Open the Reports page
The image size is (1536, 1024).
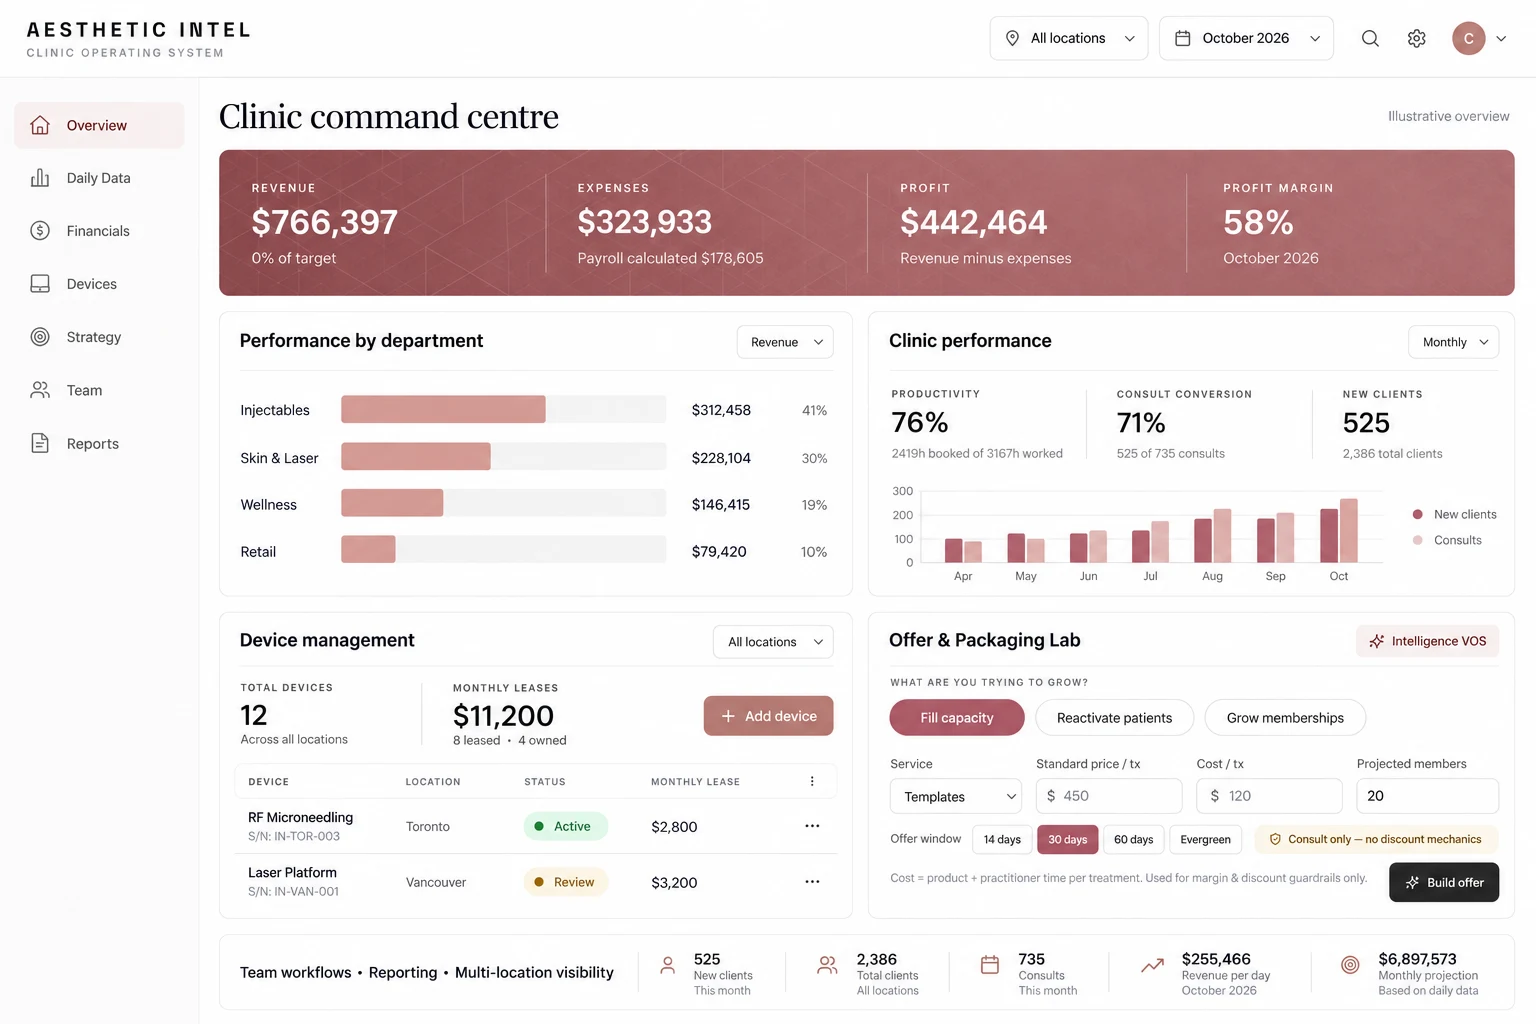tap(99, 443)
